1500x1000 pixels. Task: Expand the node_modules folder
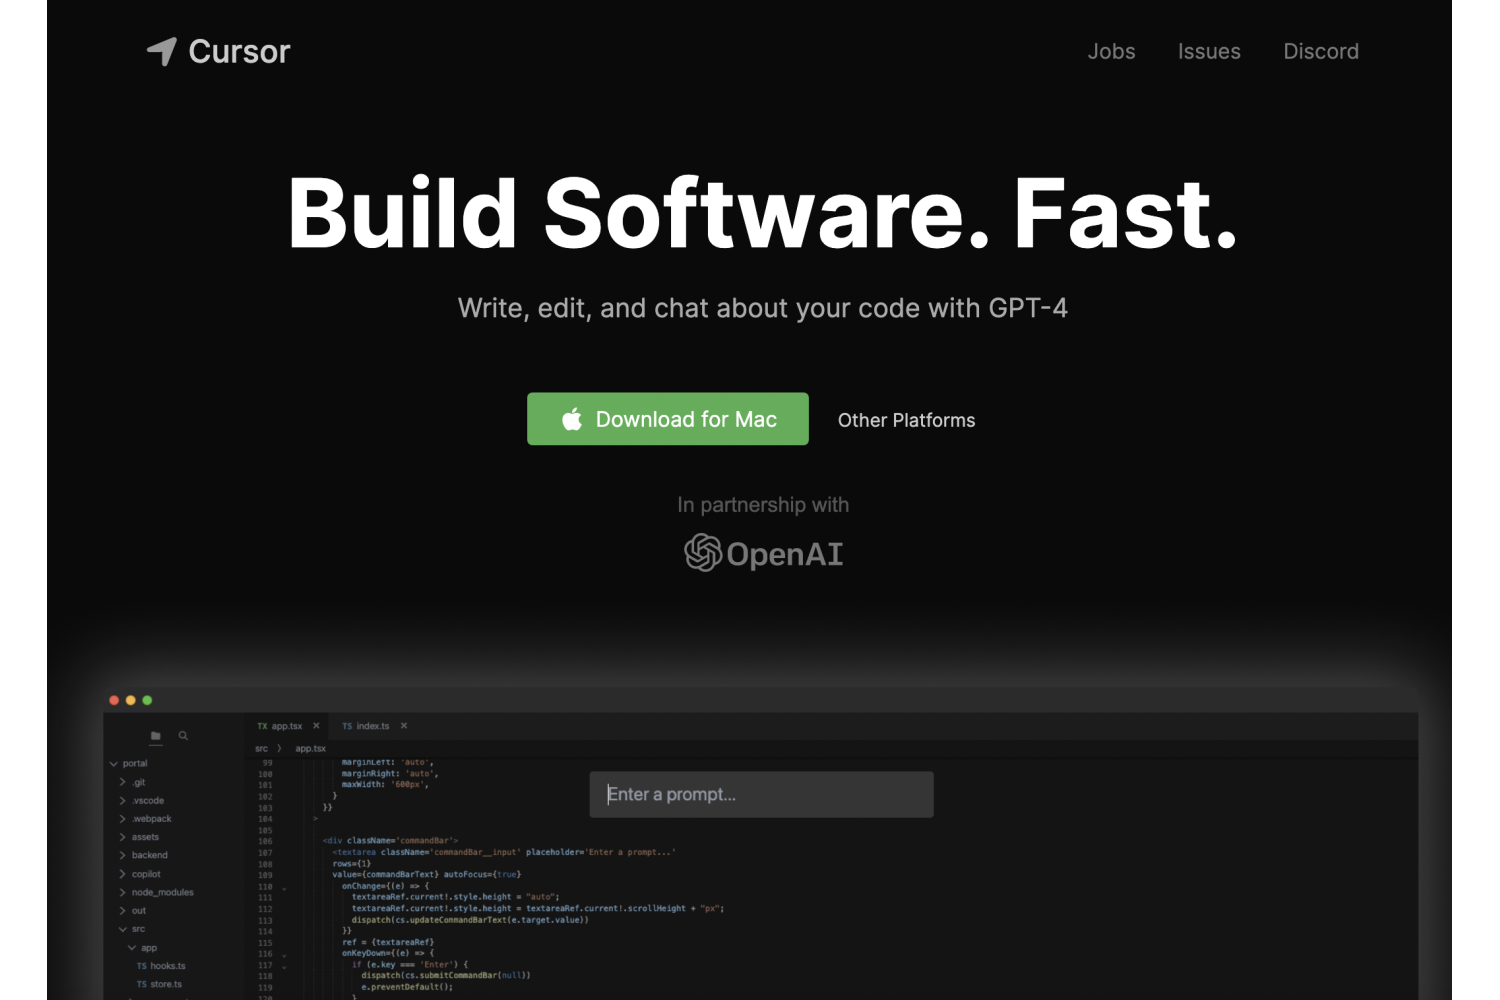(123, 892)
